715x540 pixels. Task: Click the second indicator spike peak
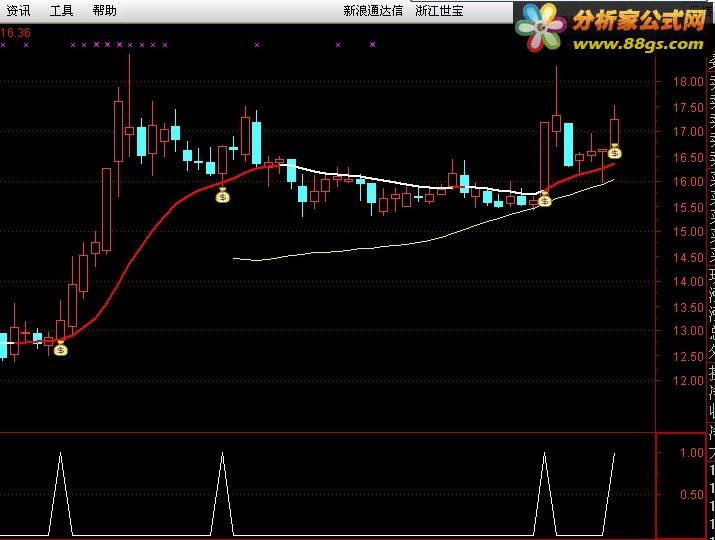[223, 453]
